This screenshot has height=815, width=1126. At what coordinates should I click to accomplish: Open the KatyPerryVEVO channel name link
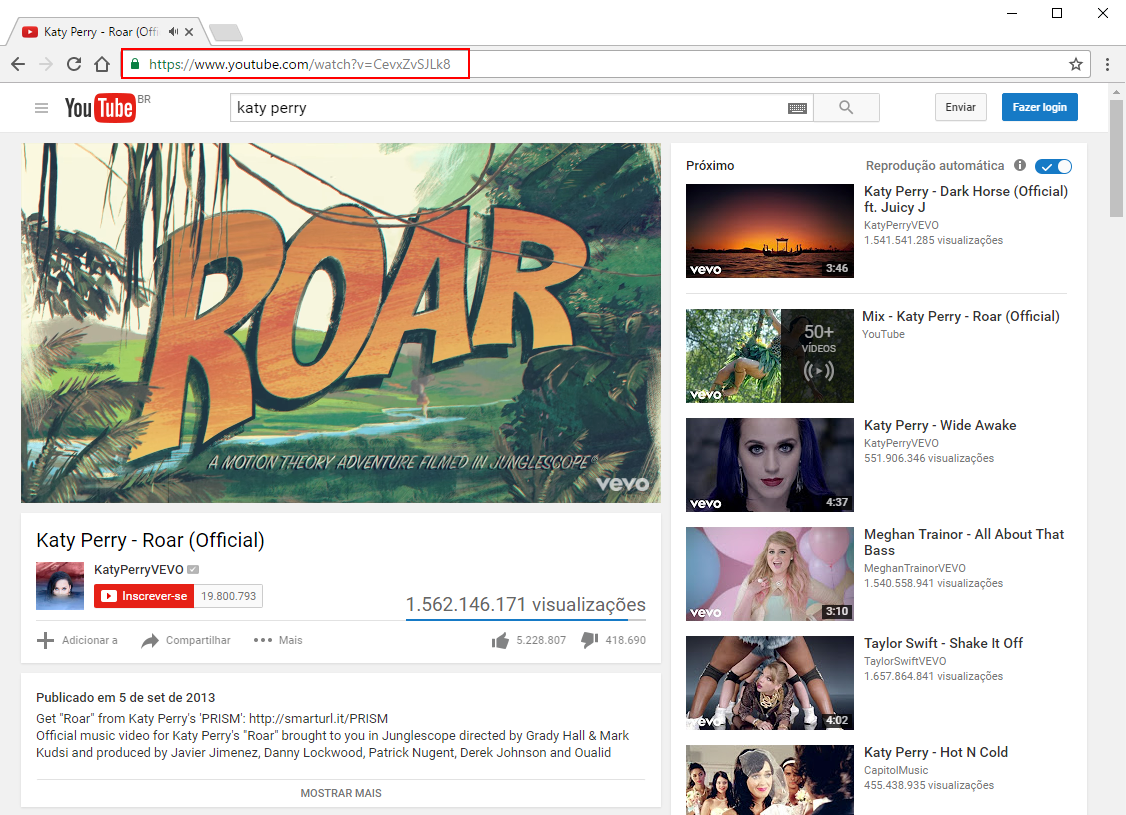139,569
